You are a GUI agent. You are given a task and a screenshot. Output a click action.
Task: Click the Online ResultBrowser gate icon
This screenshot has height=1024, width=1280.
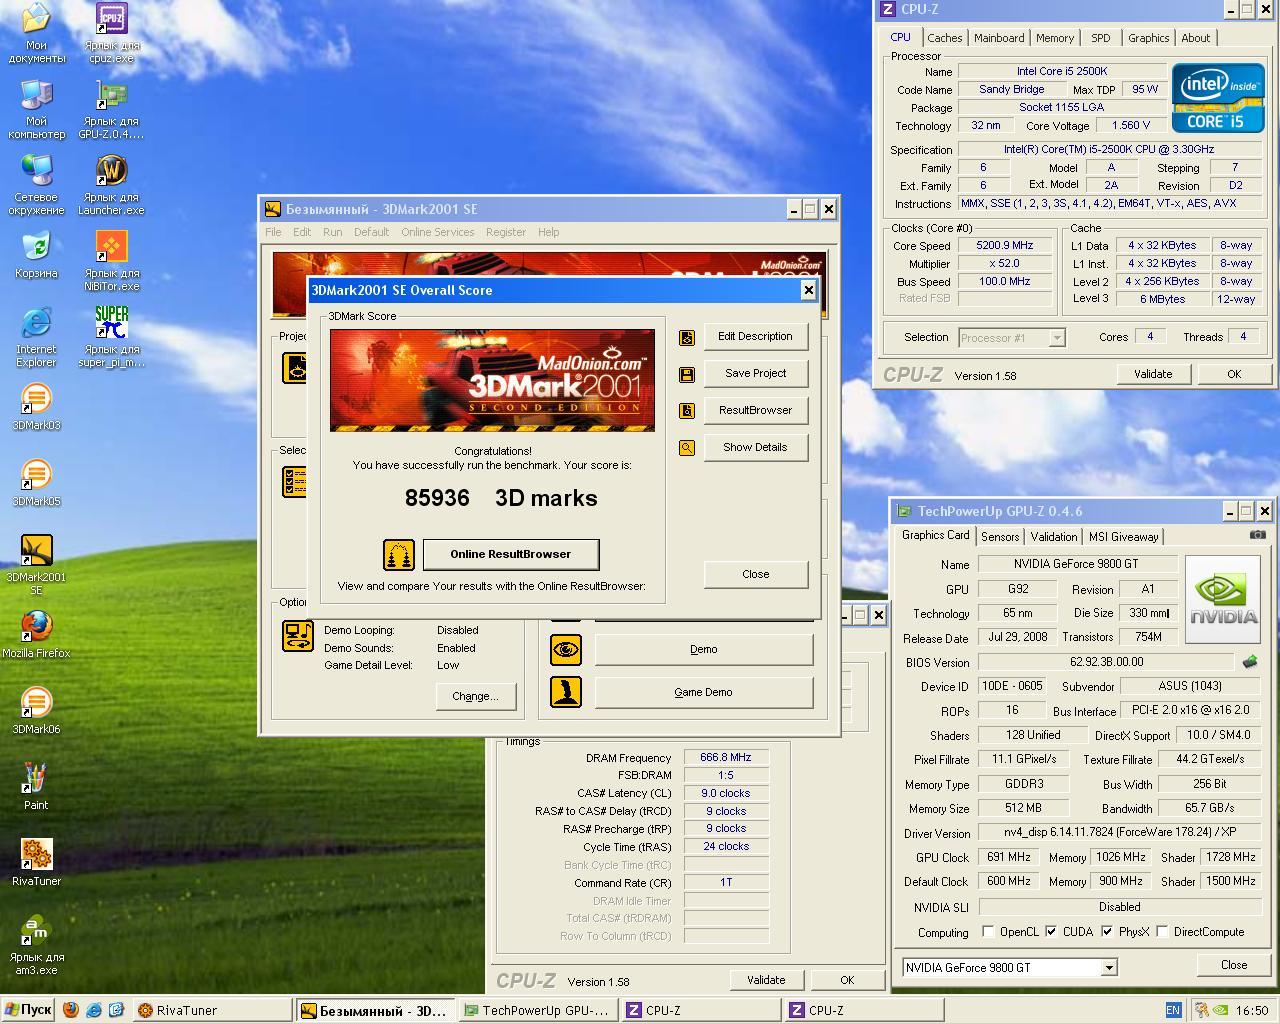tap(399, 555)
